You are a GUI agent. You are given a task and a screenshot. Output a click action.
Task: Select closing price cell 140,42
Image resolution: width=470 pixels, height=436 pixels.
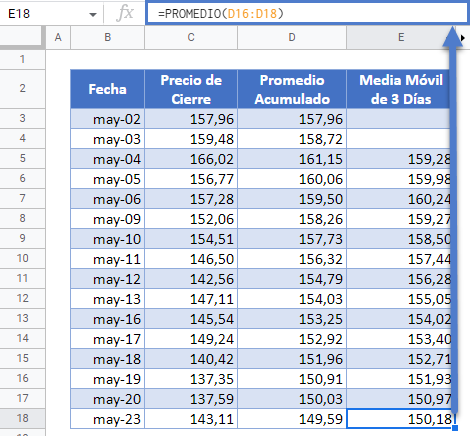[191, 359]
